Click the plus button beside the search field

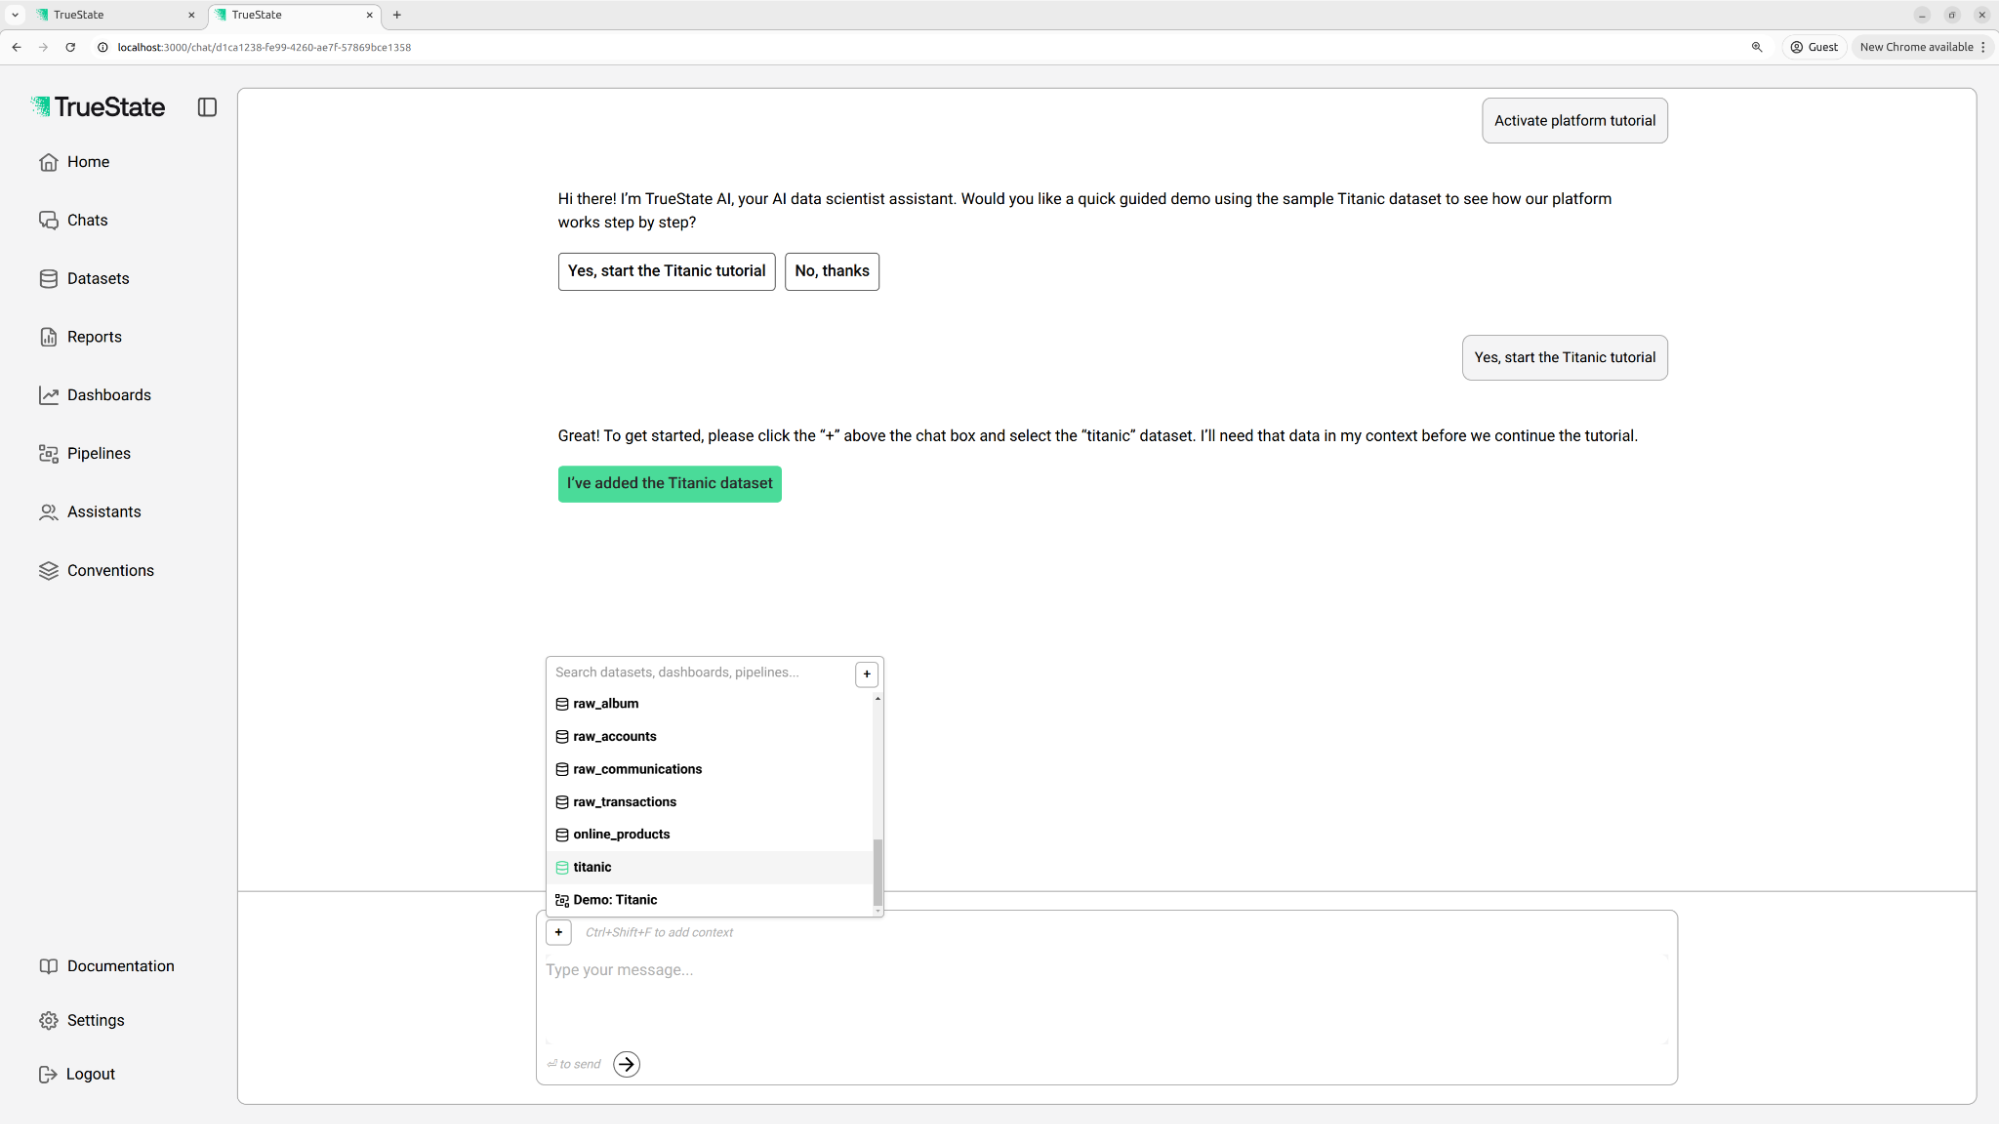(x=866, y=674)
